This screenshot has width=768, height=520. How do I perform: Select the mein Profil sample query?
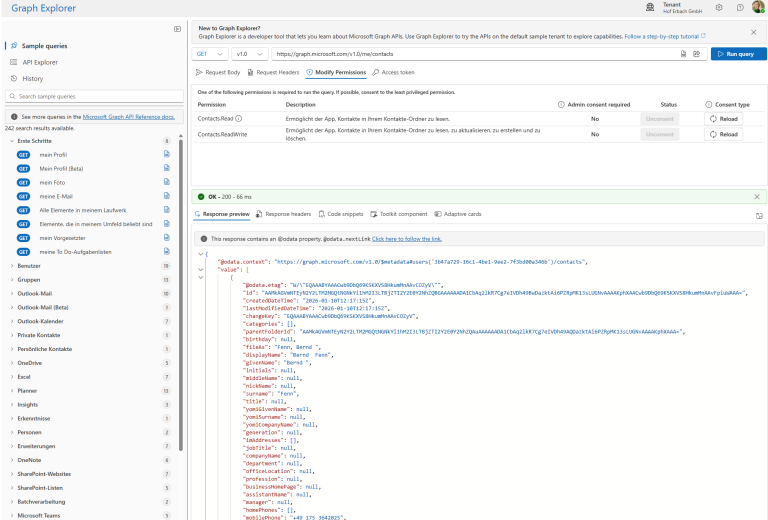[53, 155]
